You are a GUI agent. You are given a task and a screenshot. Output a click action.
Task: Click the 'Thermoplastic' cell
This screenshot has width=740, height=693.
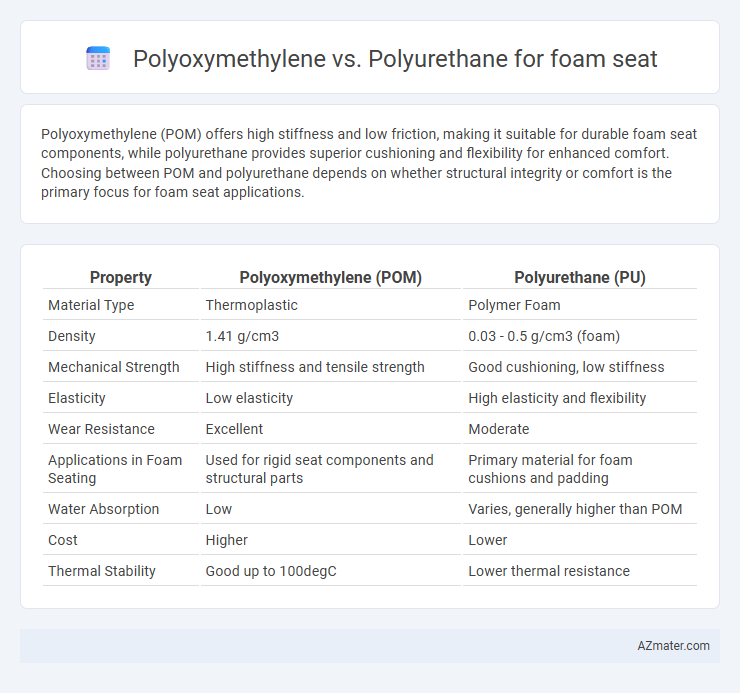click(252, 305)
